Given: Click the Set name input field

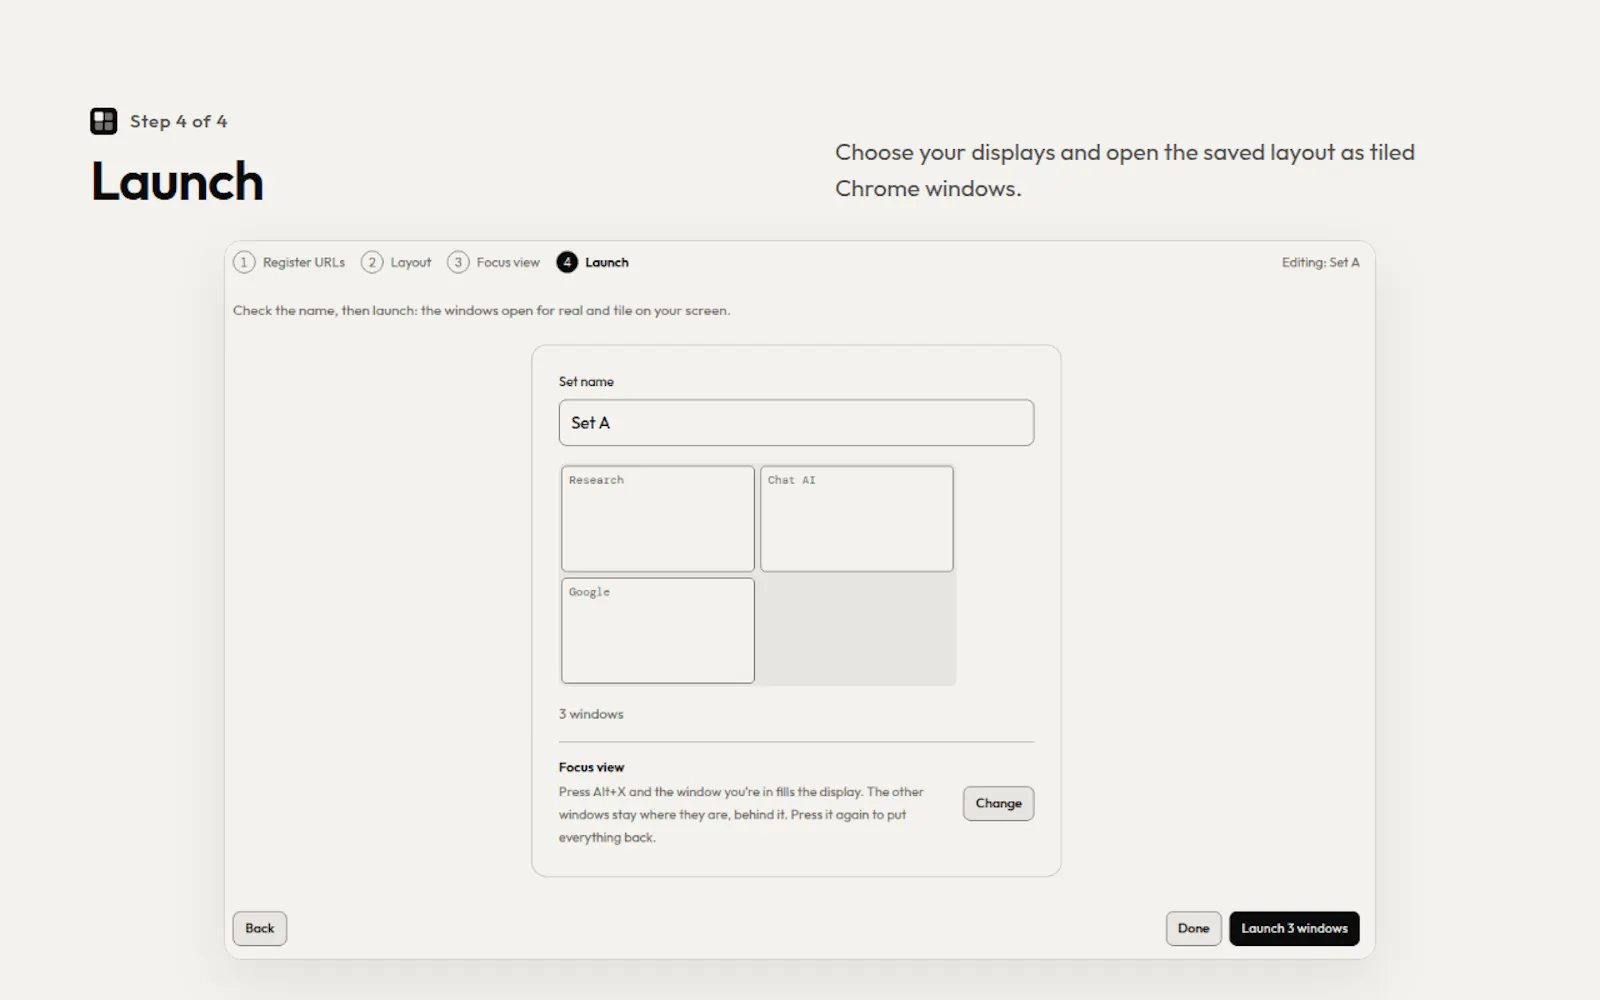Looking at the screenshot, I should (x=796, y=423).
